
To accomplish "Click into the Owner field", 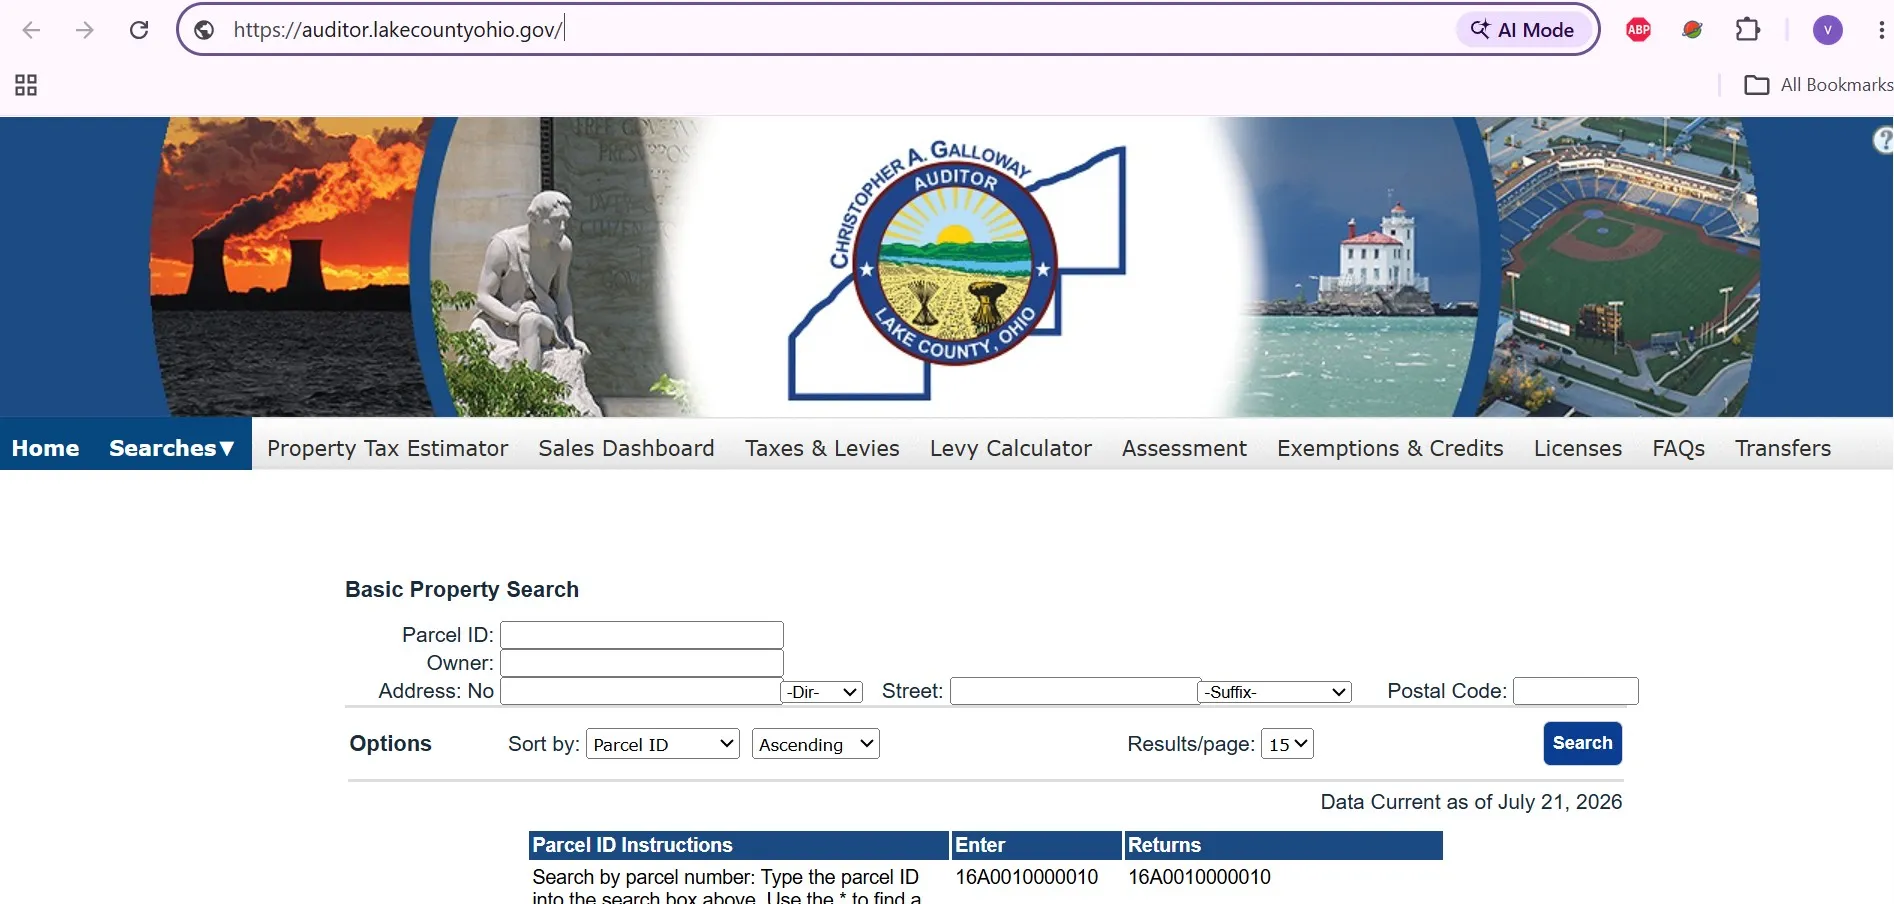I will pos(642,663).
